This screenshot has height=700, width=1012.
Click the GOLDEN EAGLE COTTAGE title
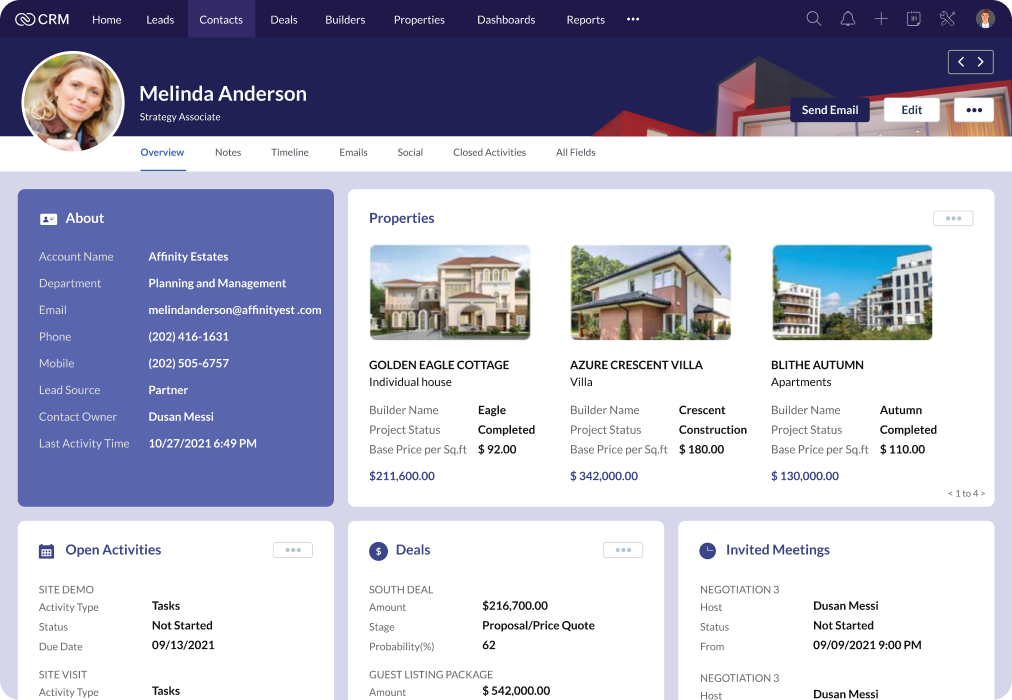tap(439, 365)
